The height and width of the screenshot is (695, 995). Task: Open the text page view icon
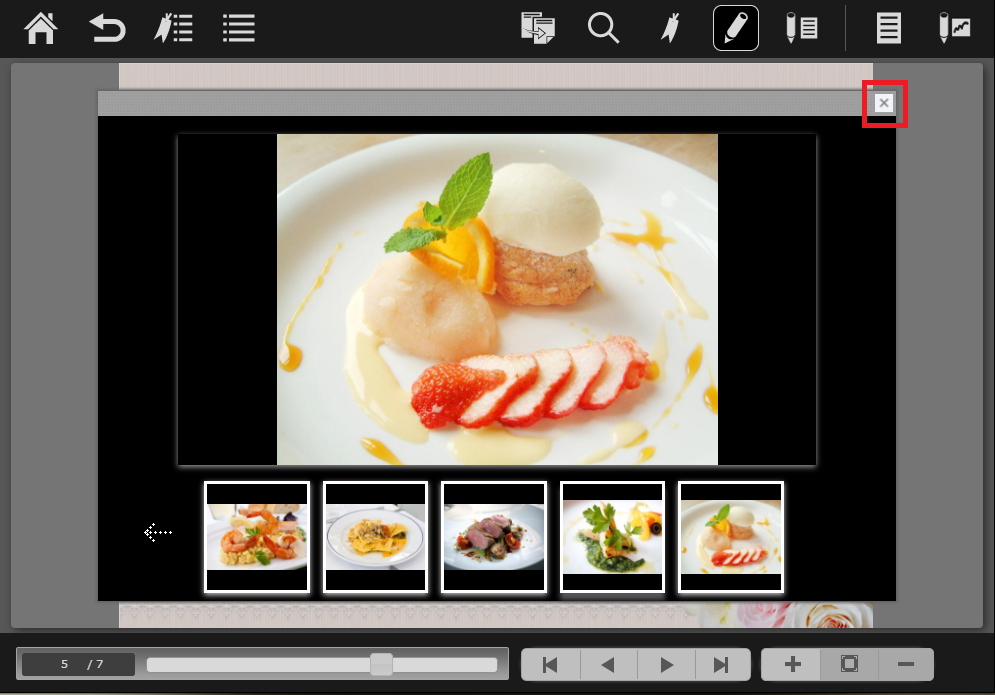coord(888,28)
